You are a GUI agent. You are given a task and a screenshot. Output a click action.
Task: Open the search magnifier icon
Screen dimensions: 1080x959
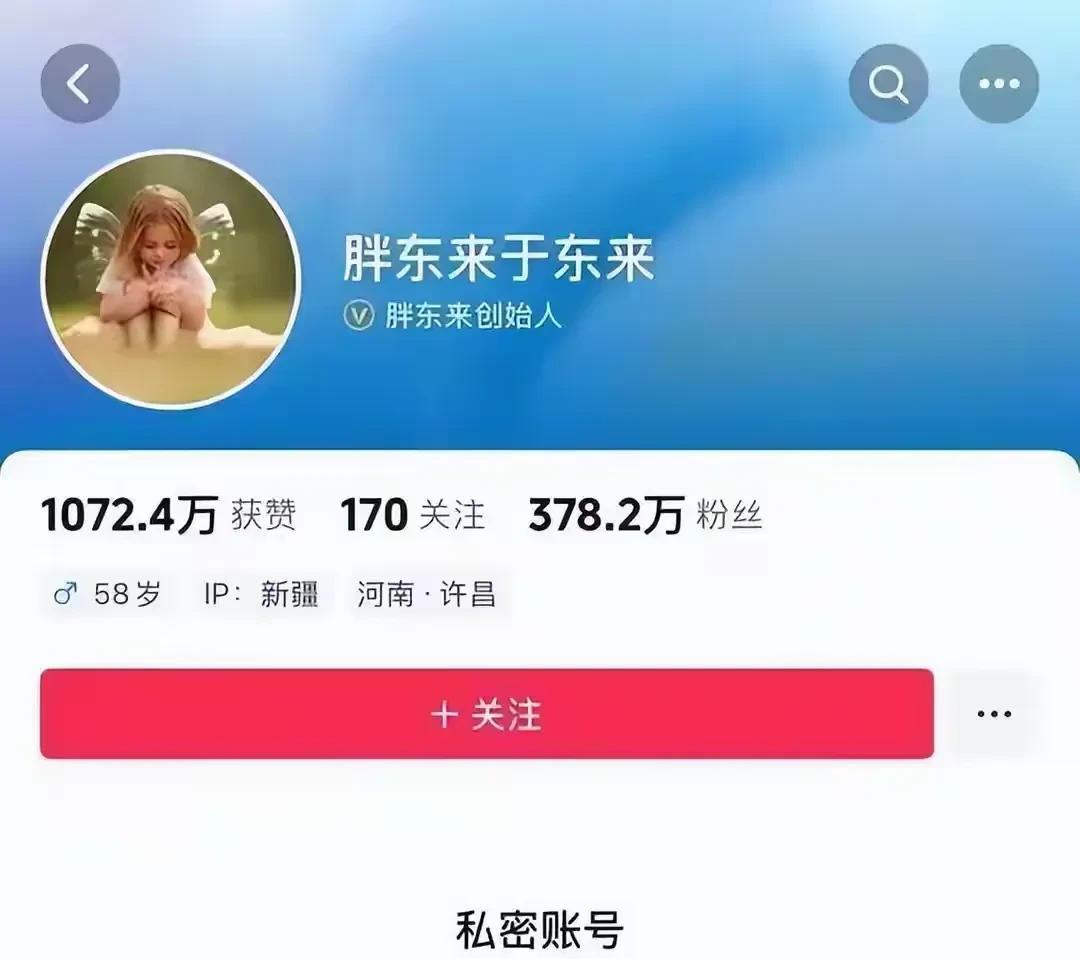(x=888, y=83)
